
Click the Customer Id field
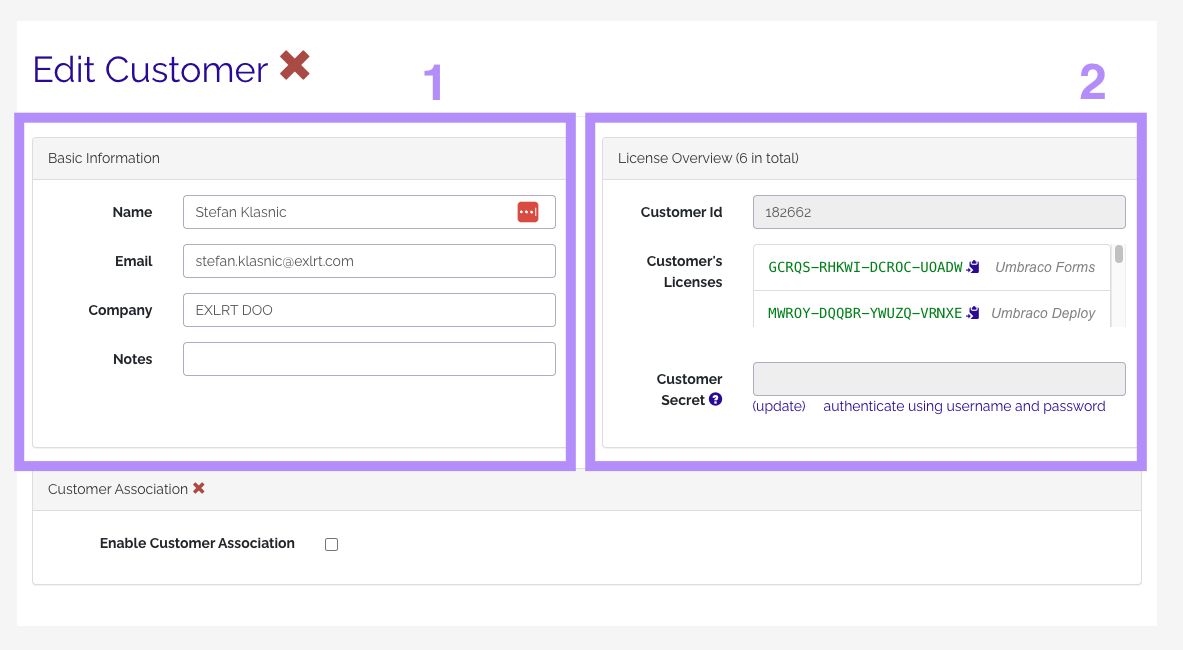click(938, 212)
